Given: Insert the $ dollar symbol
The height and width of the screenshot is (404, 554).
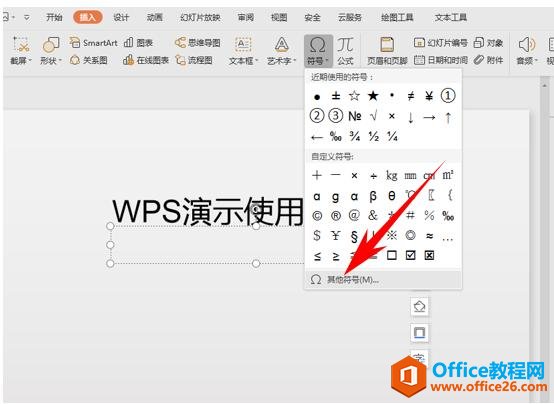Looking at the screenshot, I should click(x=317, y=235).
